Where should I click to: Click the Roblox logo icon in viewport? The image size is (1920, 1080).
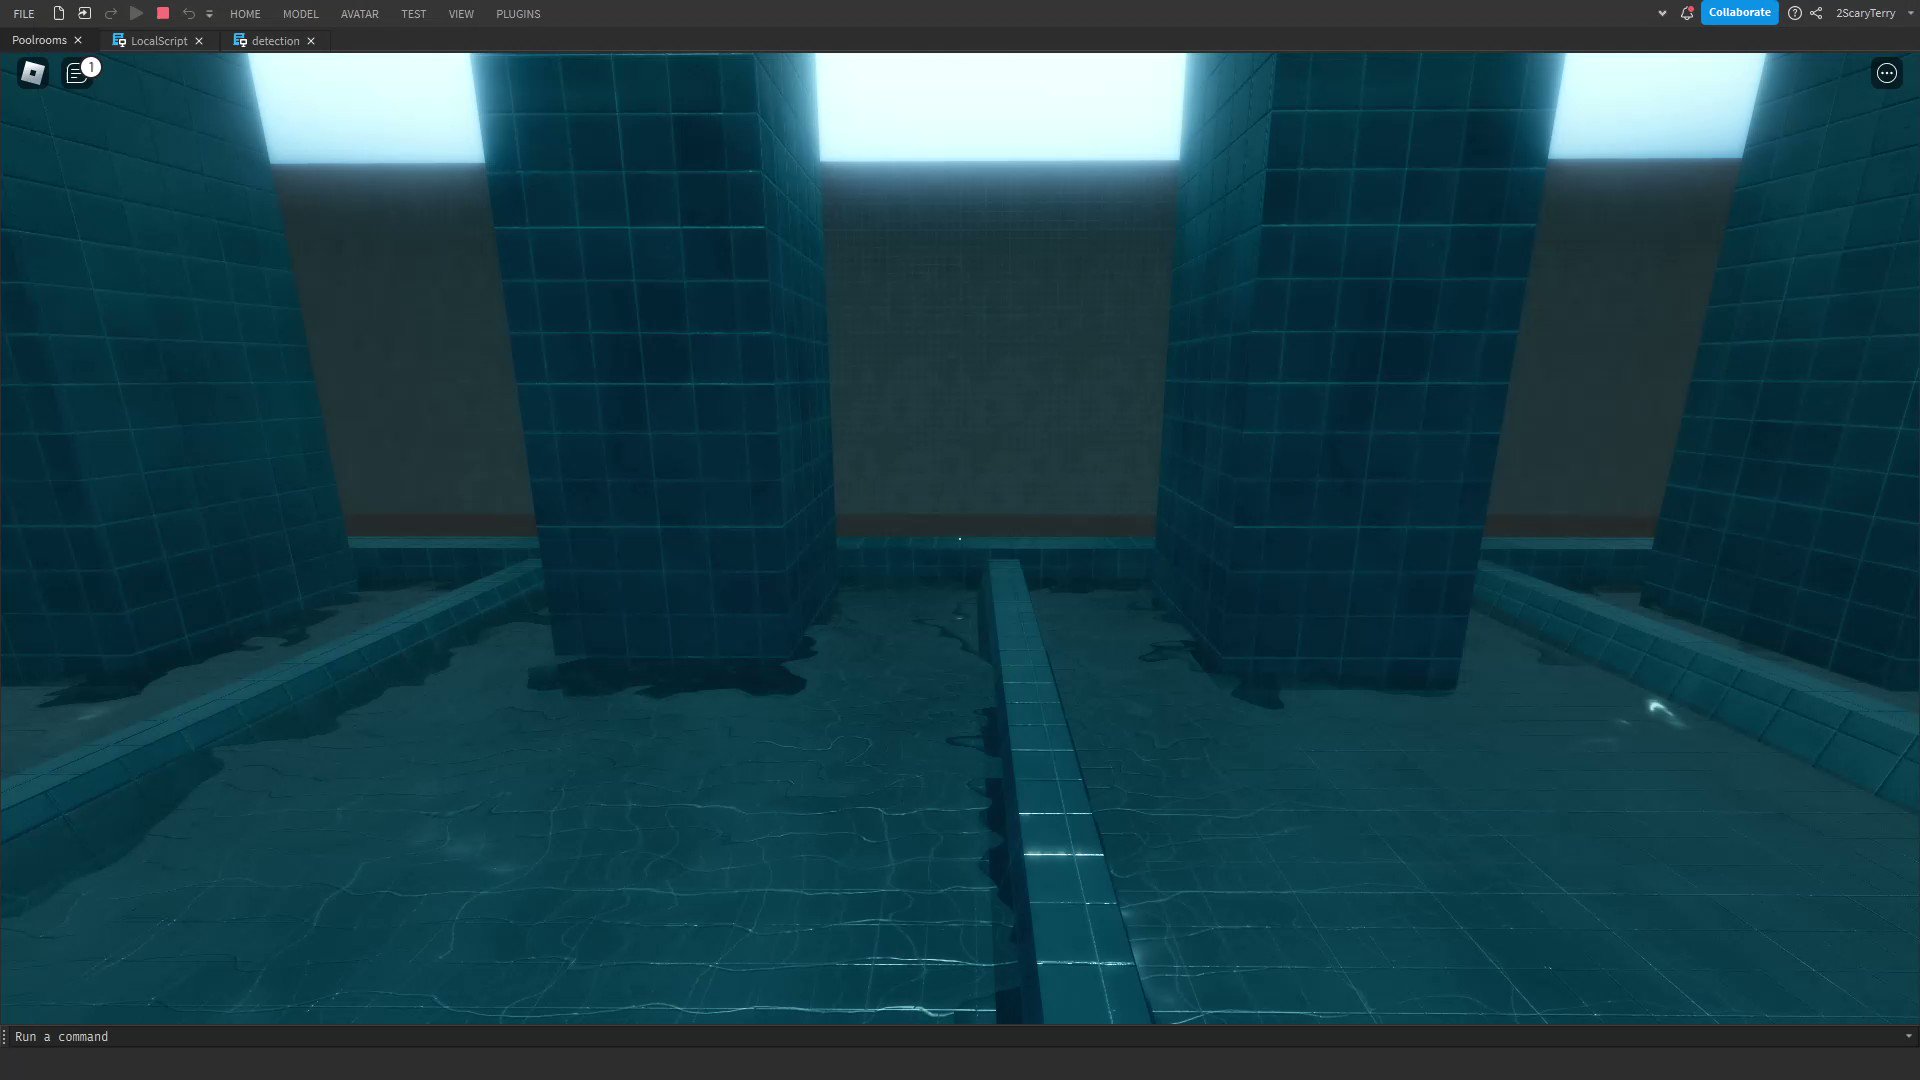click(x=32, y=73)
